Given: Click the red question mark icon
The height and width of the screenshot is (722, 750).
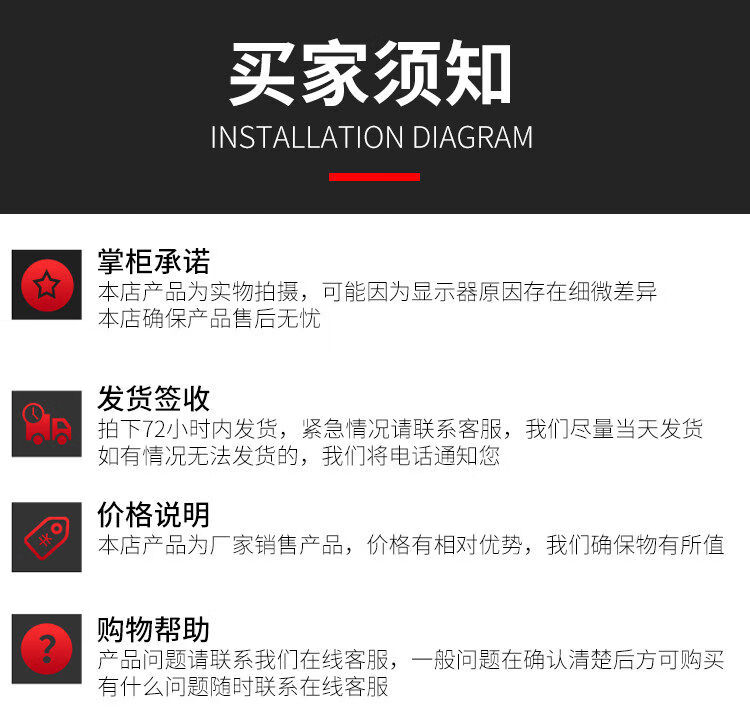Looking at the screenshot, I should [47, 649].
